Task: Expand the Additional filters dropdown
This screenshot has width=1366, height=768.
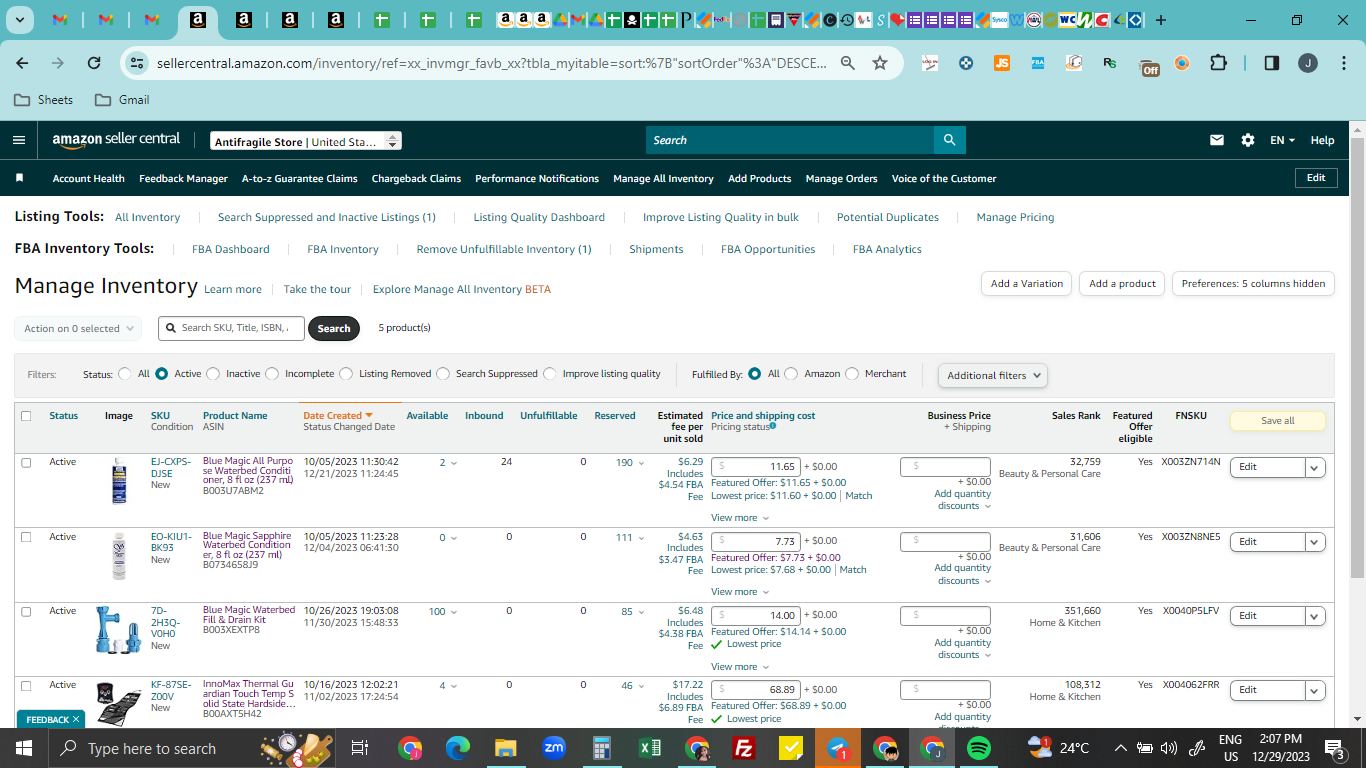Action: [993, 375]
